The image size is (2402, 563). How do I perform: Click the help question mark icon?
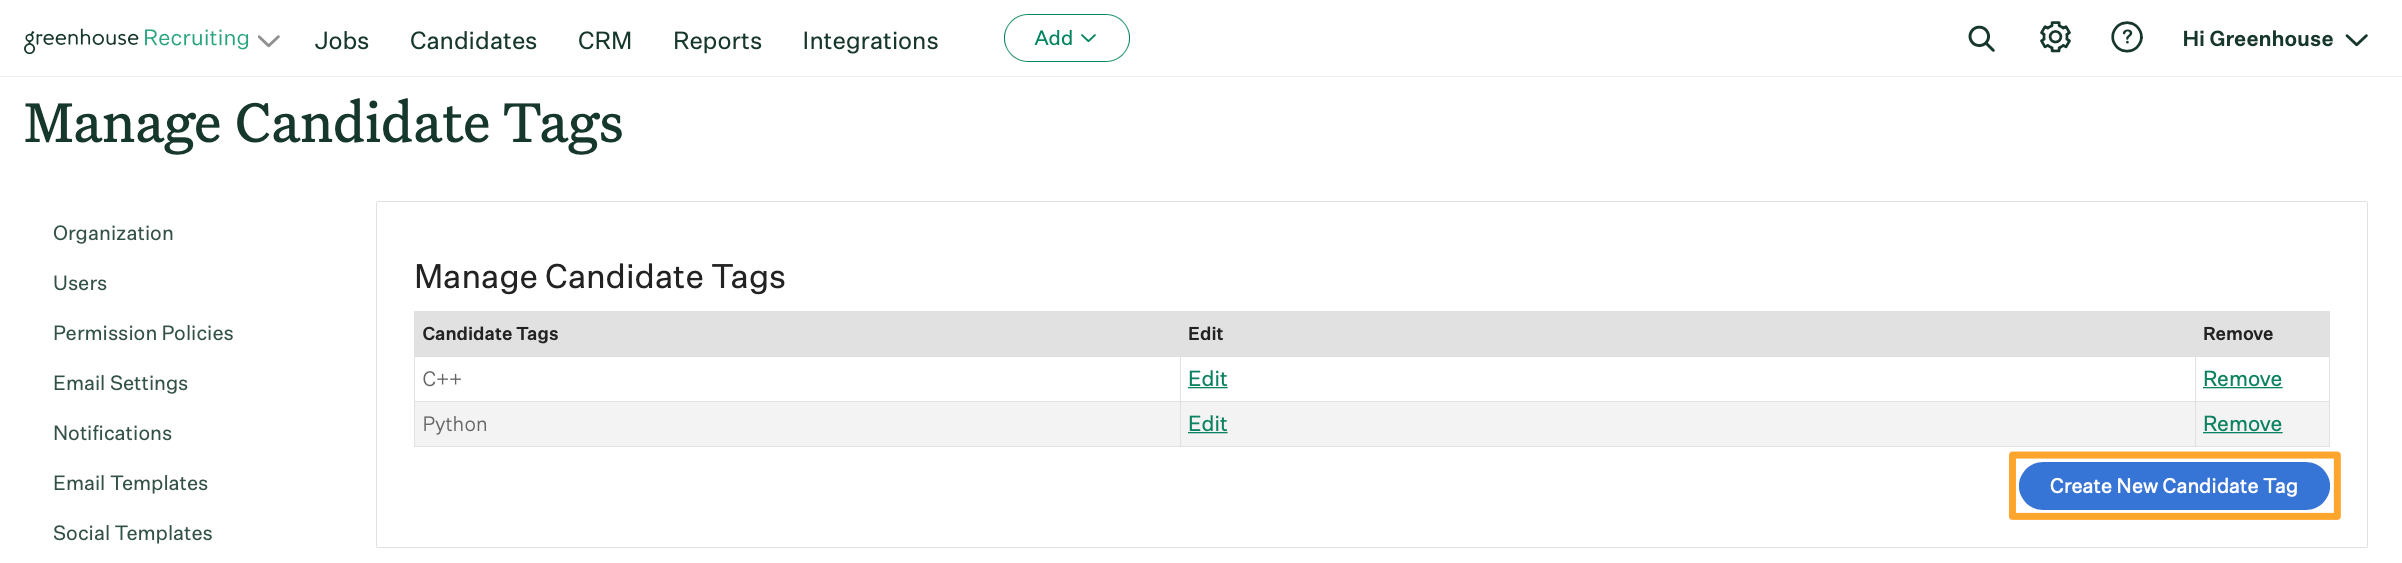(x=2126, y=38)
